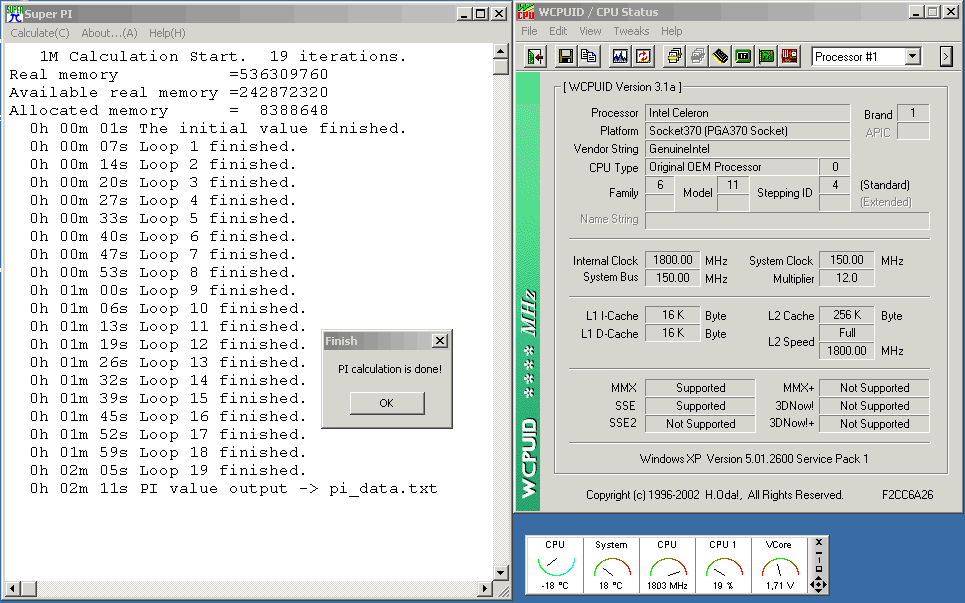Open the View menu in WCPUID
Image resolution: width=965 pixels, height=603 pixels.
(x=590, y=31)
